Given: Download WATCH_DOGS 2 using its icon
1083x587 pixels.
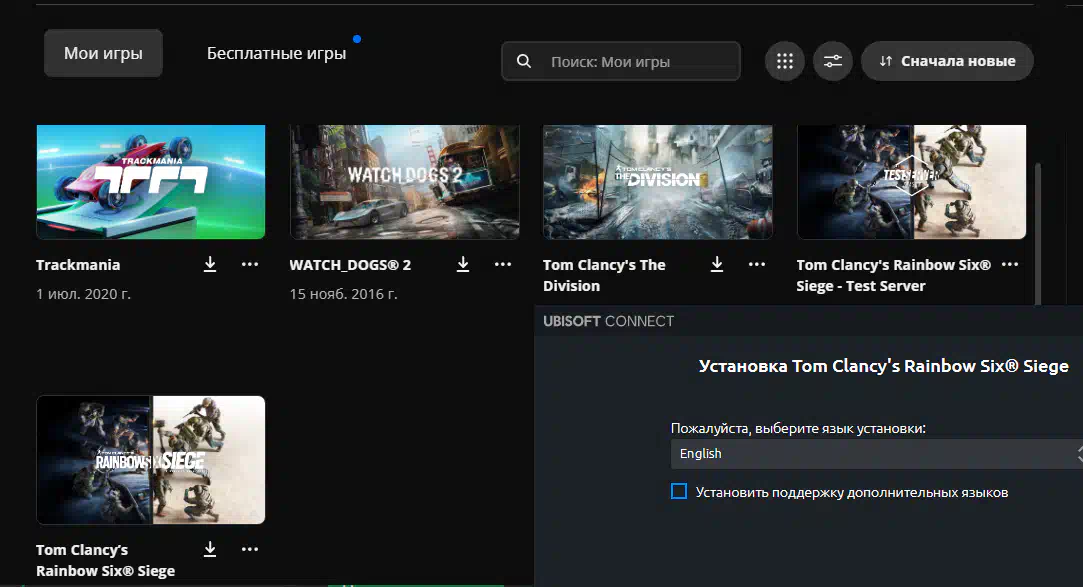Looking at the screenshot, I should click(463, 264).
